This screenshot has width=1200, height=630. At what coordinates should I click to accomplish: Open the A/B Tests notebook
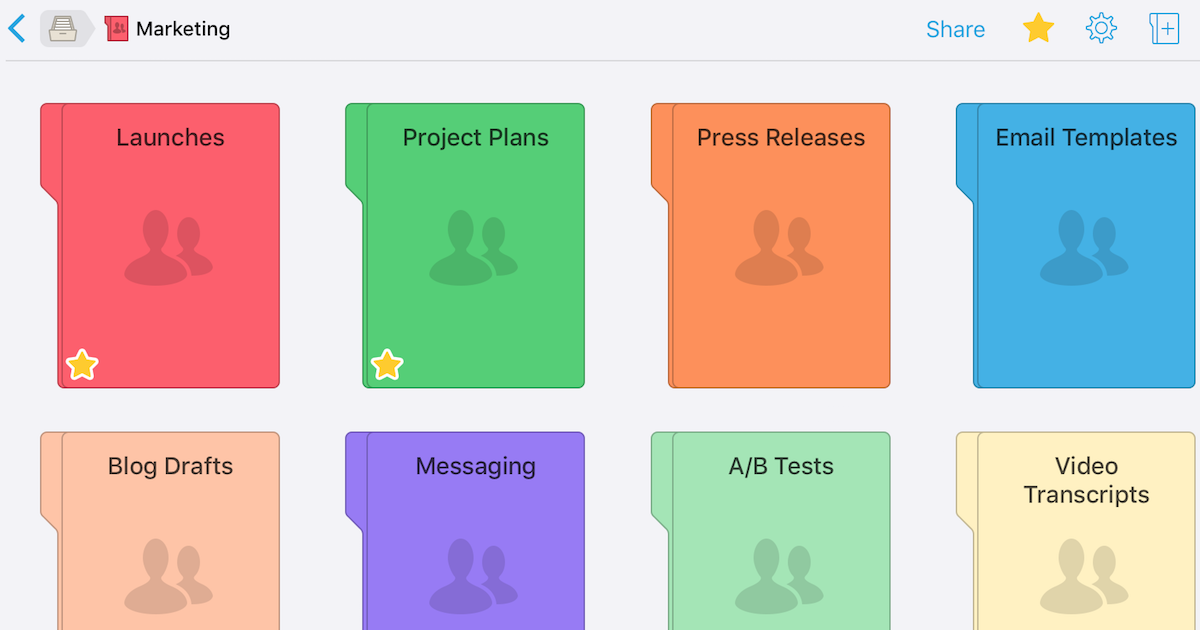point(771,531)
